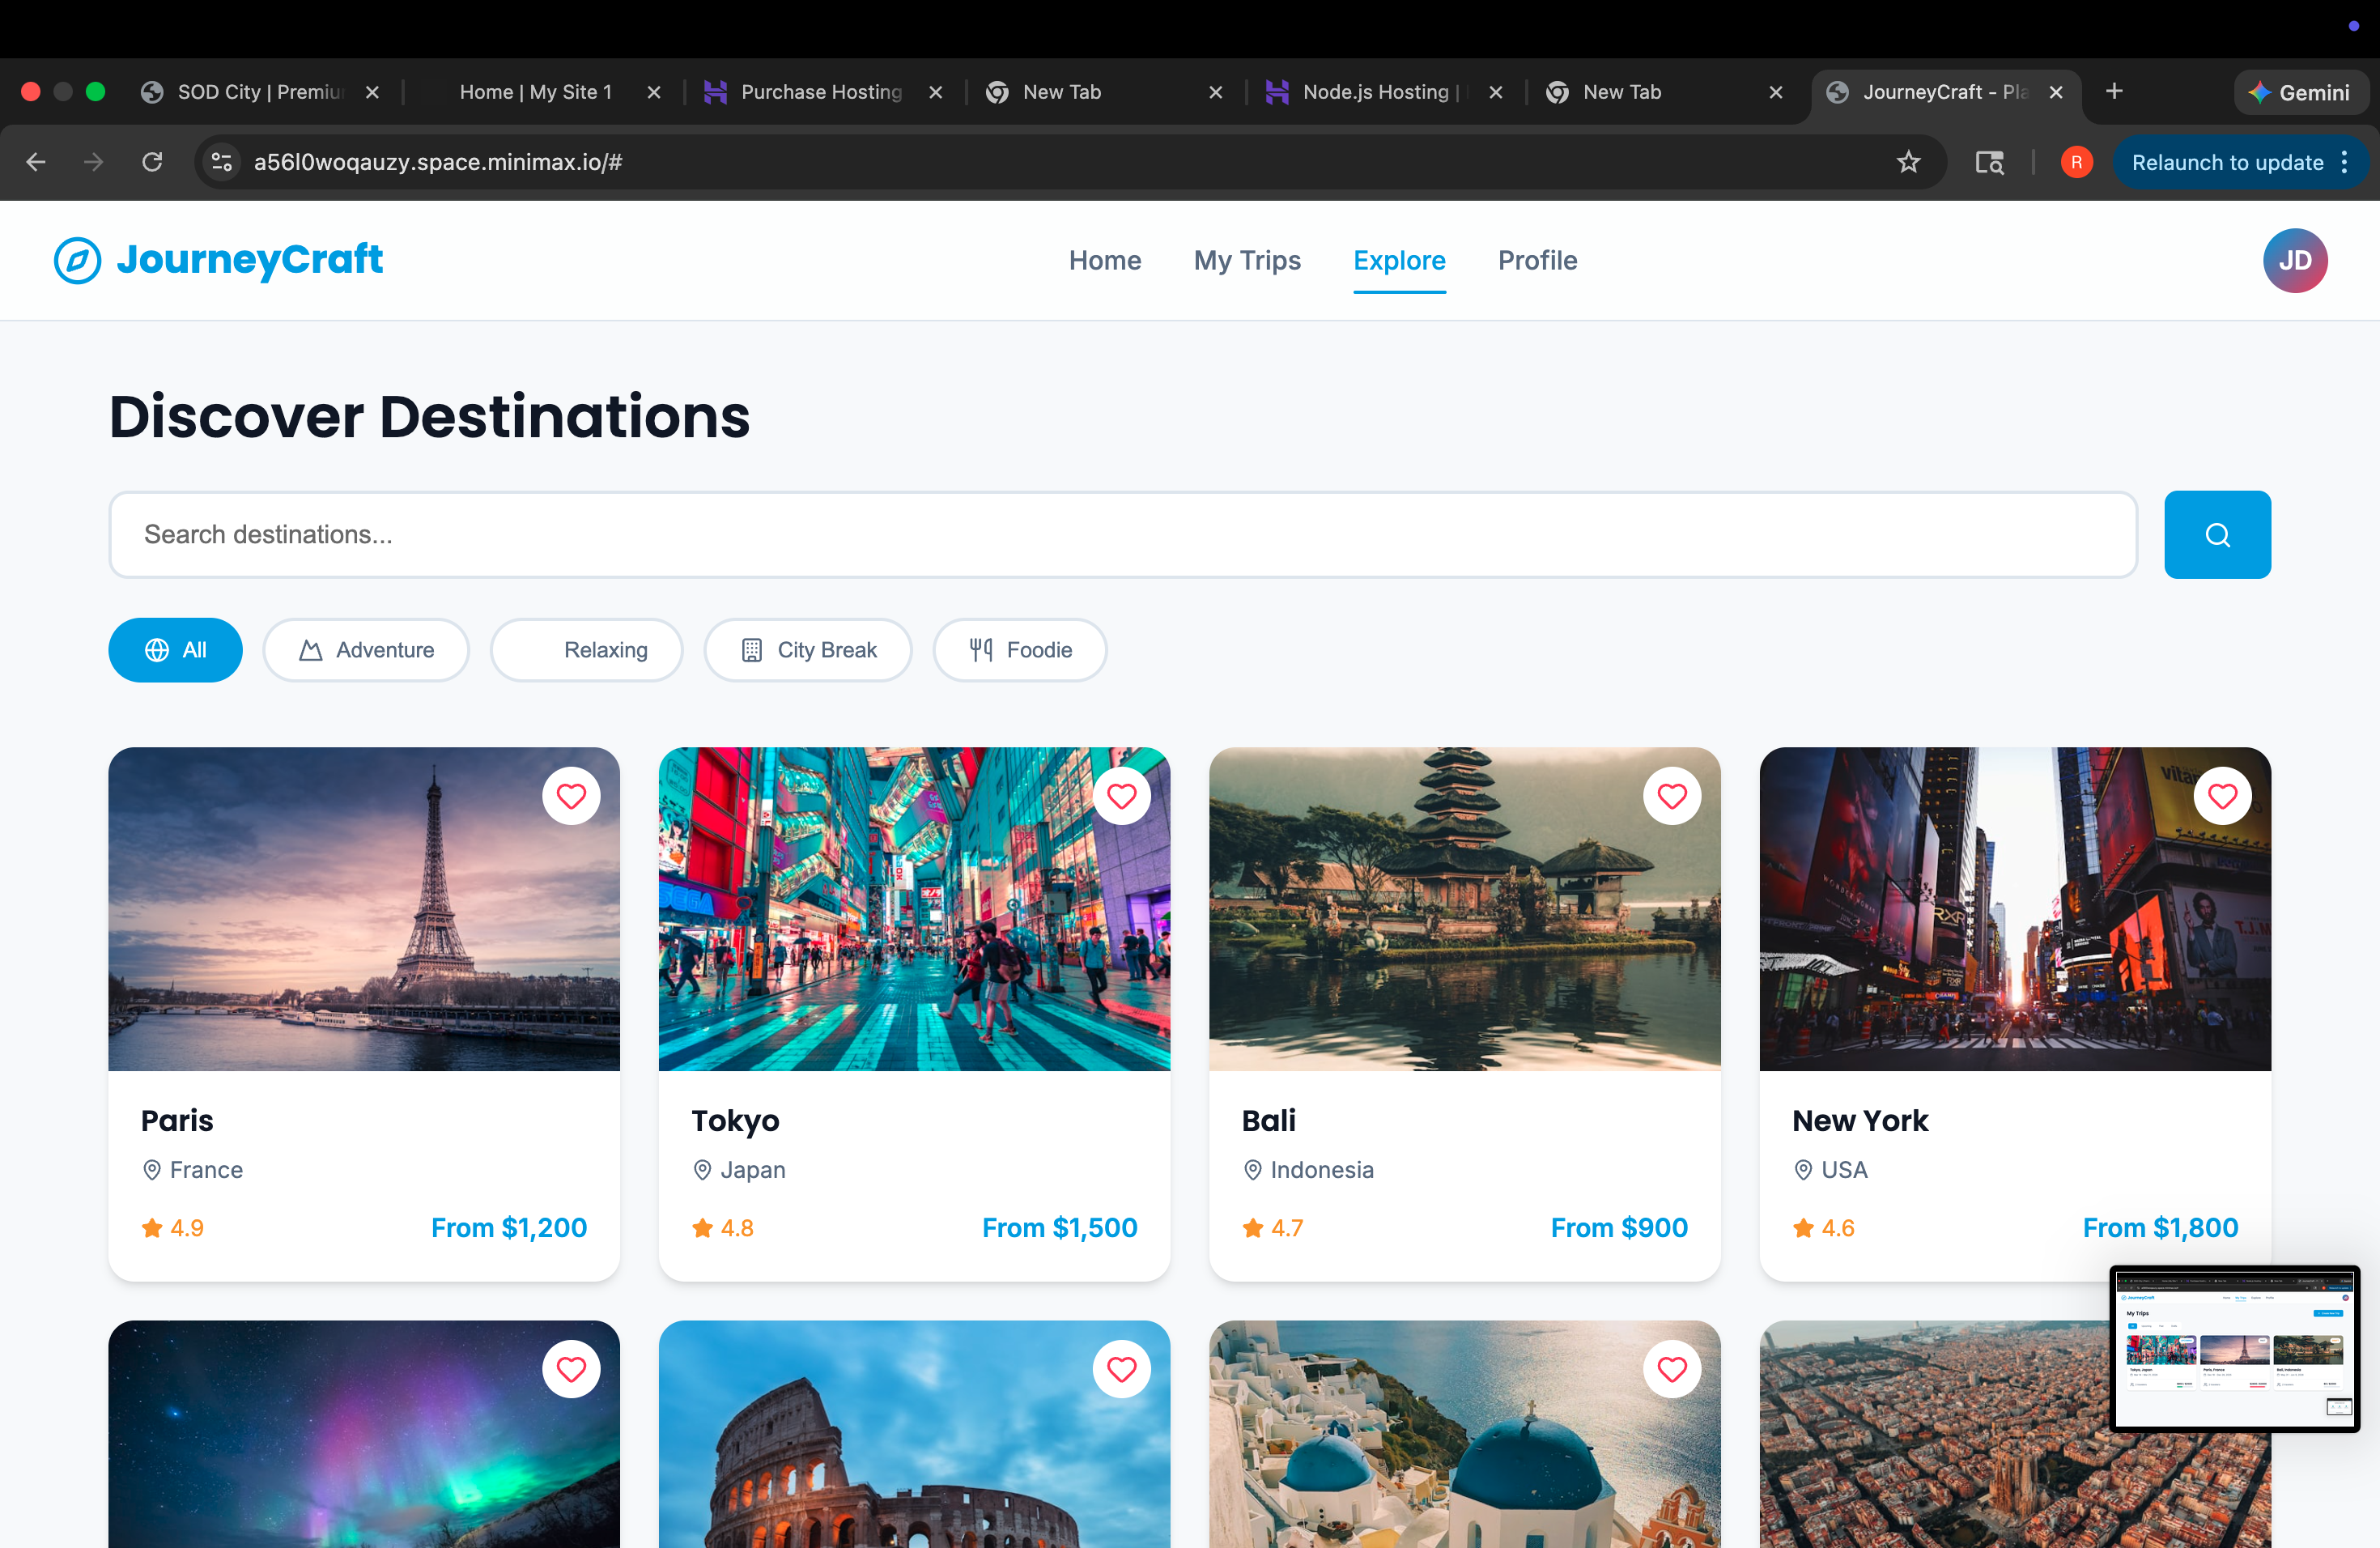The width and height of the screenshot is (2380, 1548).
Task: Click site information icon in address bar
Action: [221, 162]
